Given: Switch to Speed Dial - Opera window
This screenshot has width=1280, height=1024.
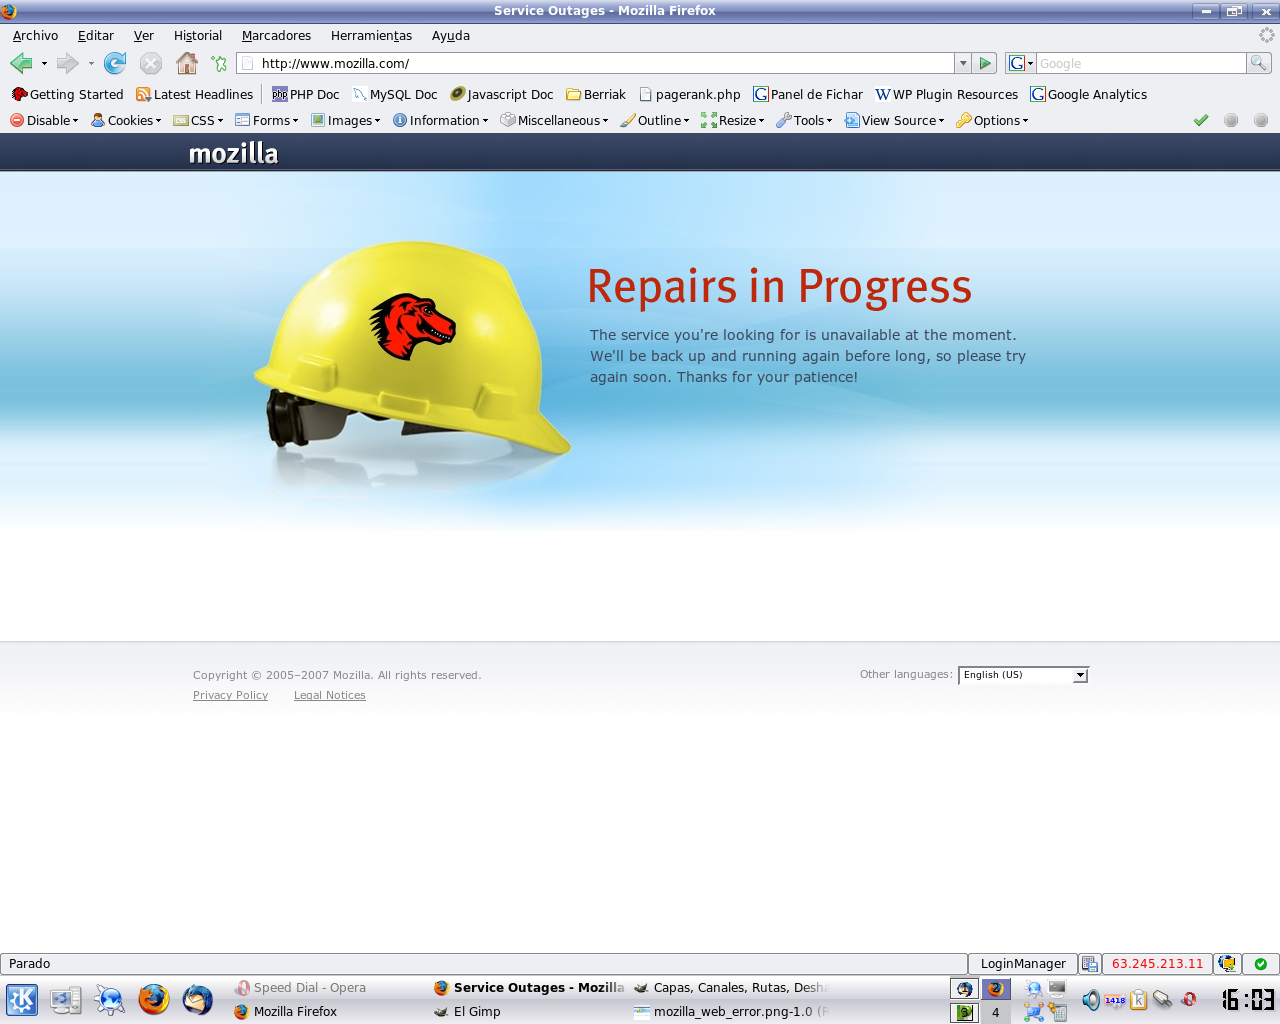Looking at the screenshot, I should 329,987.
